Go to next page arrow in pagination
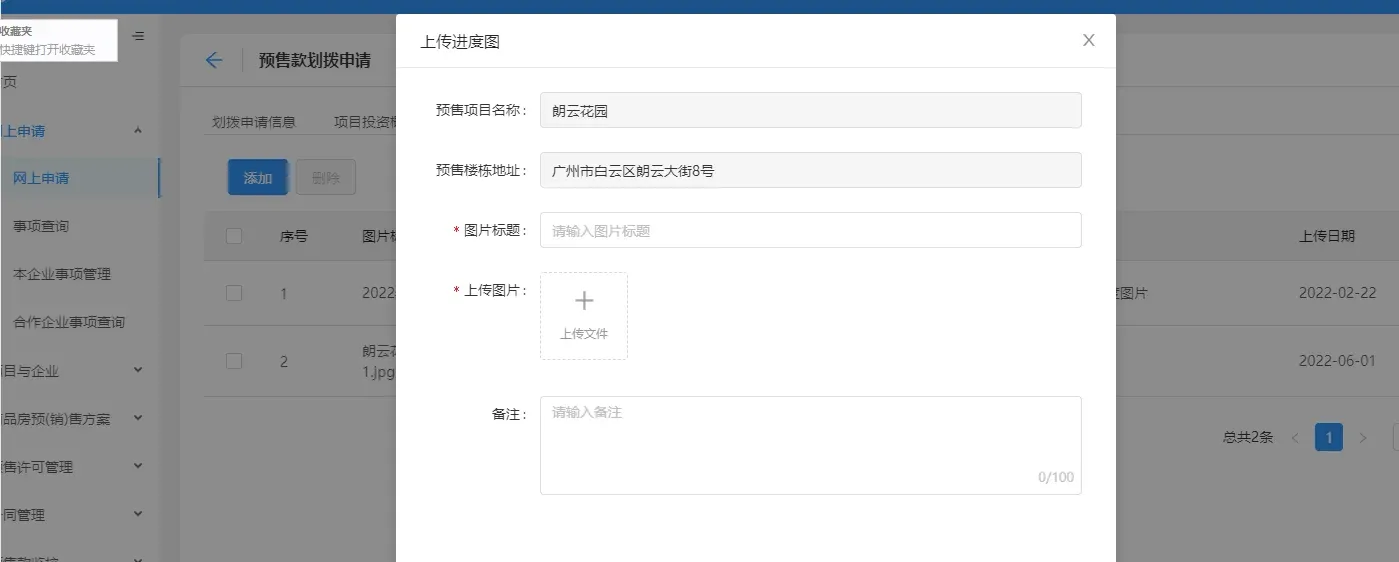The width and height of the screenshot is (1399, 562). point(1362,438)
